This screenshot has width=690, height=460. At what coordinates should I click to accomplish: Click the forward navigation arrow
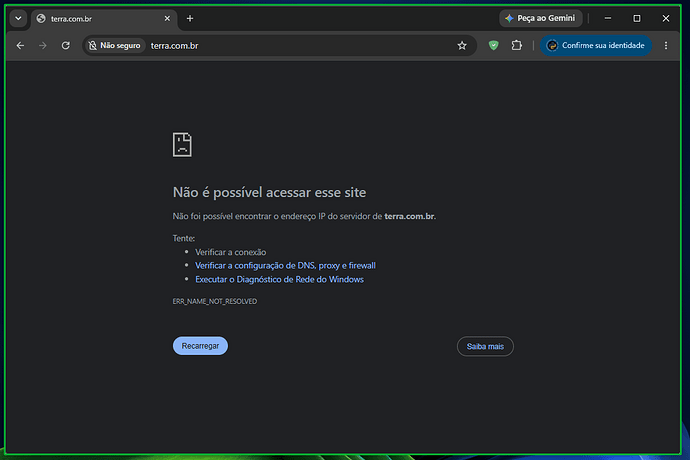[x=43, y=45]
